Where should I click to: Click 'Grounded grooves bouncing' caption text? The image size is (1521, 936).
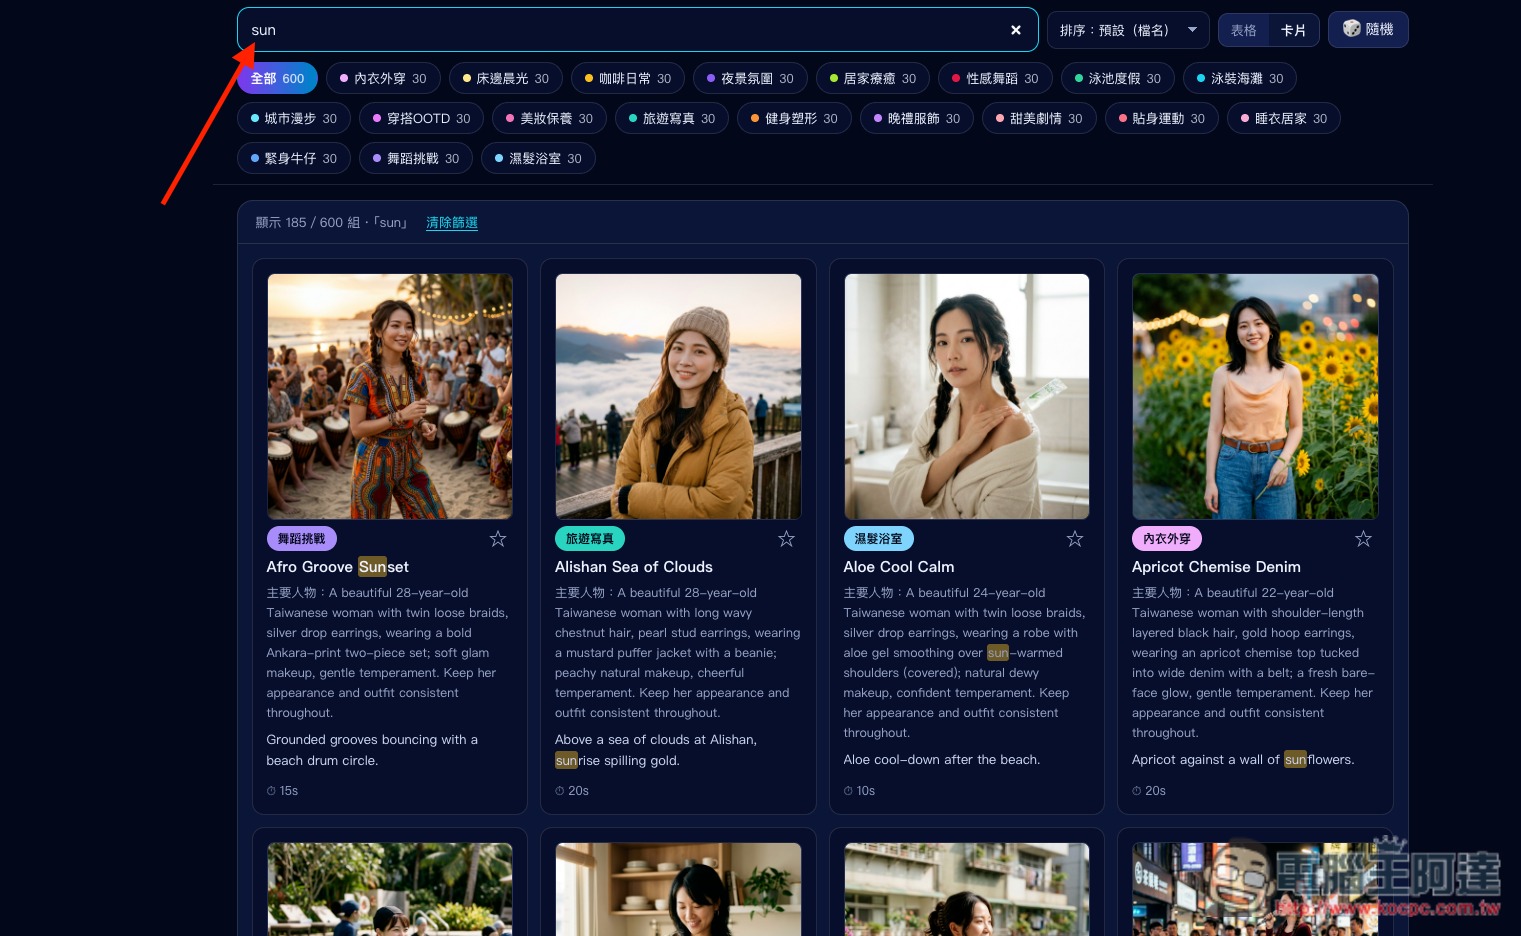click(372, 750)
